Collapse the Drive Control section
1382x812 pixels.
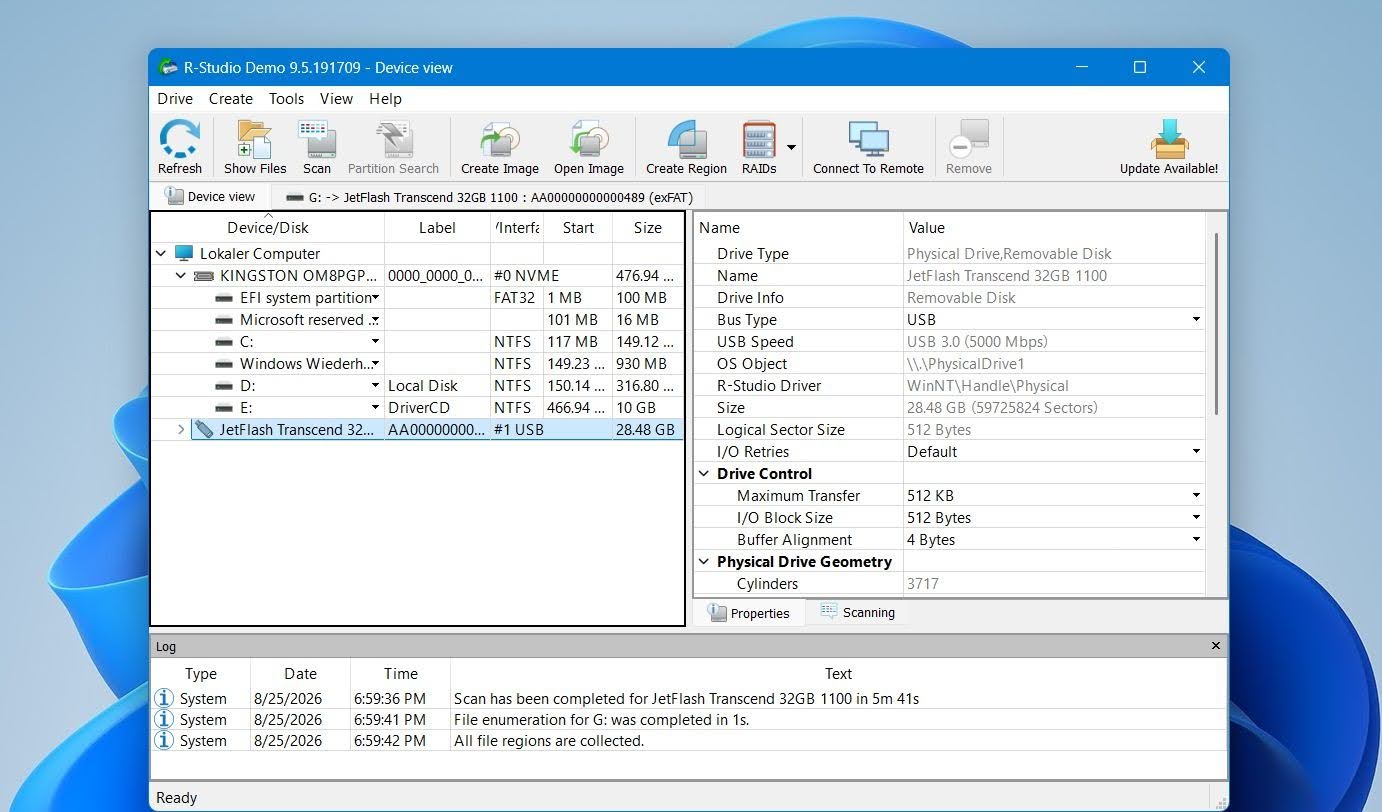(704, 474)
